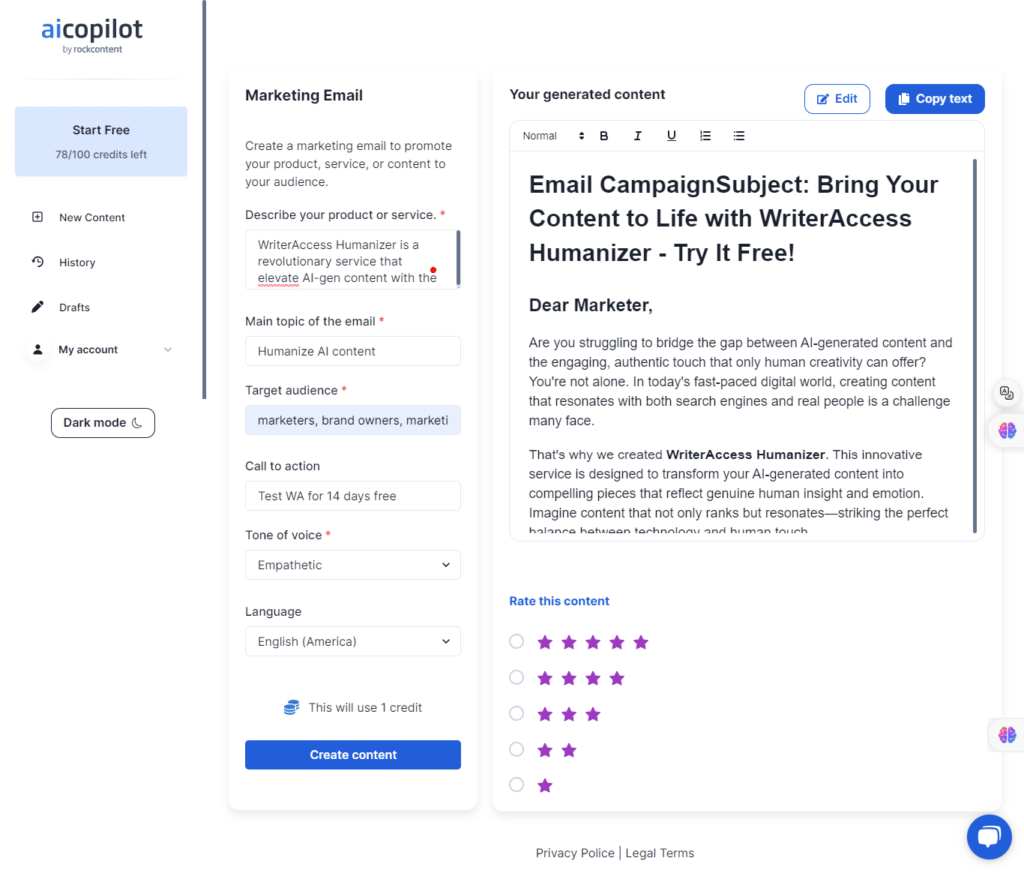
Task: Open the Language dropdown
Action: [353, 642]
